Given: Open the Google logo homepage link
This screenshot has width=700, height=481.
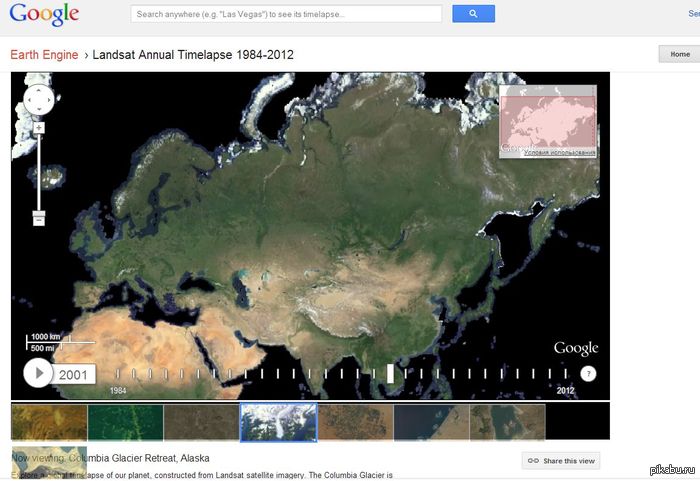Looking at the screenshot, I should [x=44, y=14].
